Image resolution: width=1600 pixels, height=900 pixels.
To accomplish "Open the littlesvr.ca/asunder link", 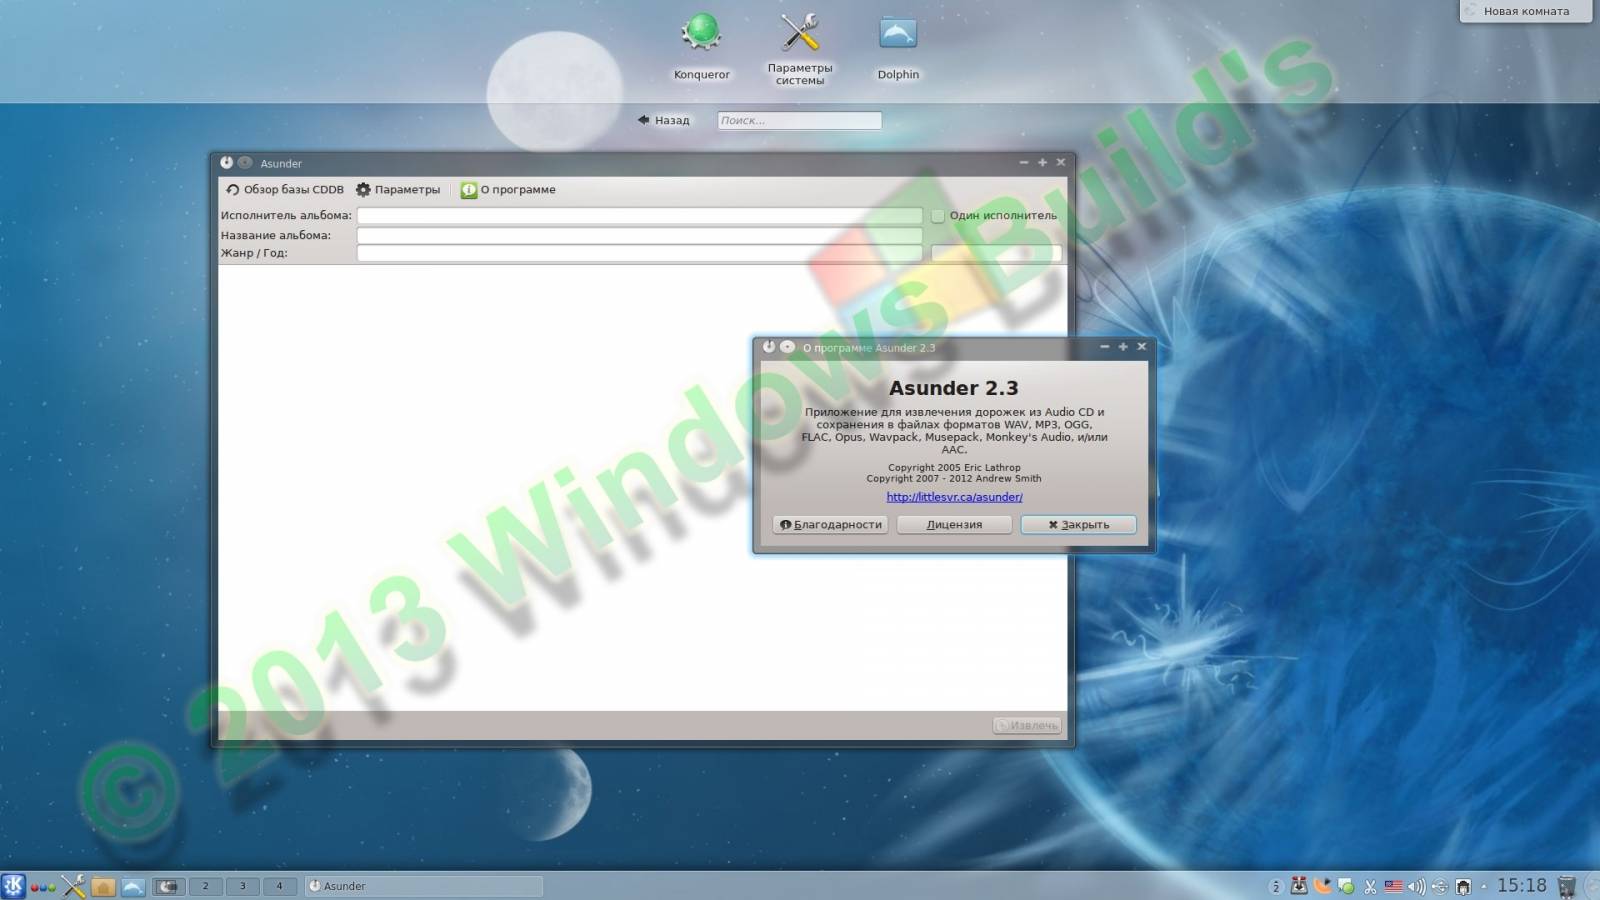I will pos(954,497).
